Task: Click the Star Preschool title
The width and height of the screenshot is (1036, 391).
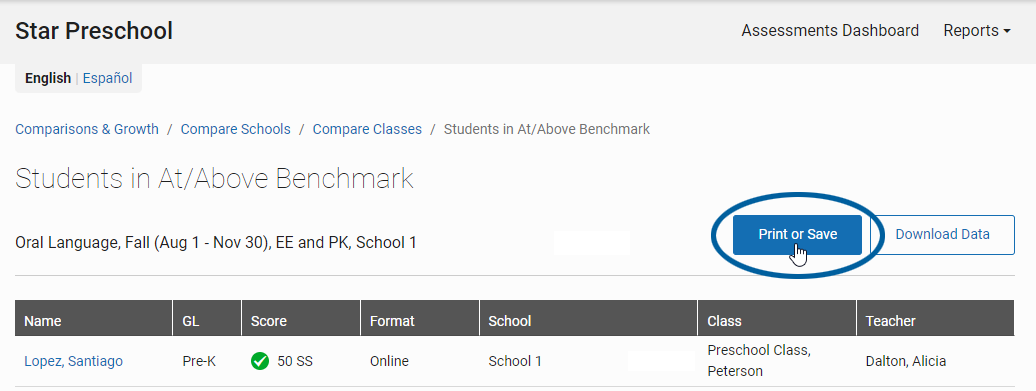Action: pyautogui.click(x=94, y=31)
